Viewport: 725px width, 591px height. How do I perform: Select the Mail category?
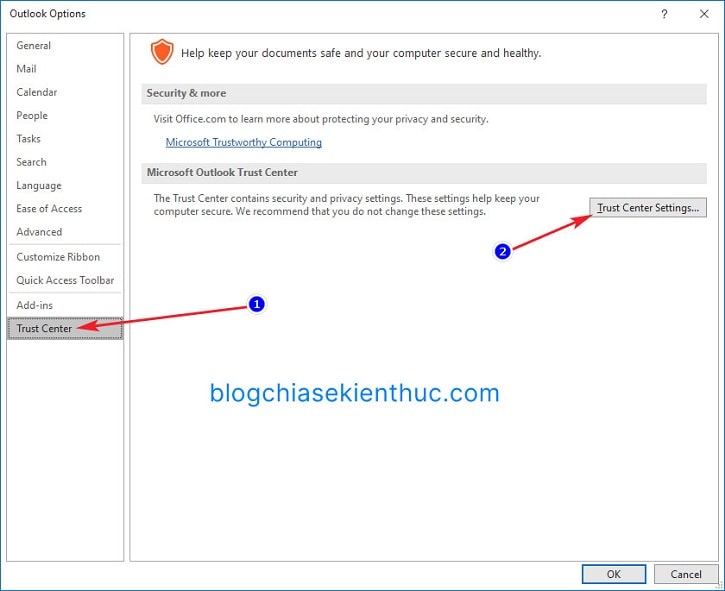[x=65, y=69]
